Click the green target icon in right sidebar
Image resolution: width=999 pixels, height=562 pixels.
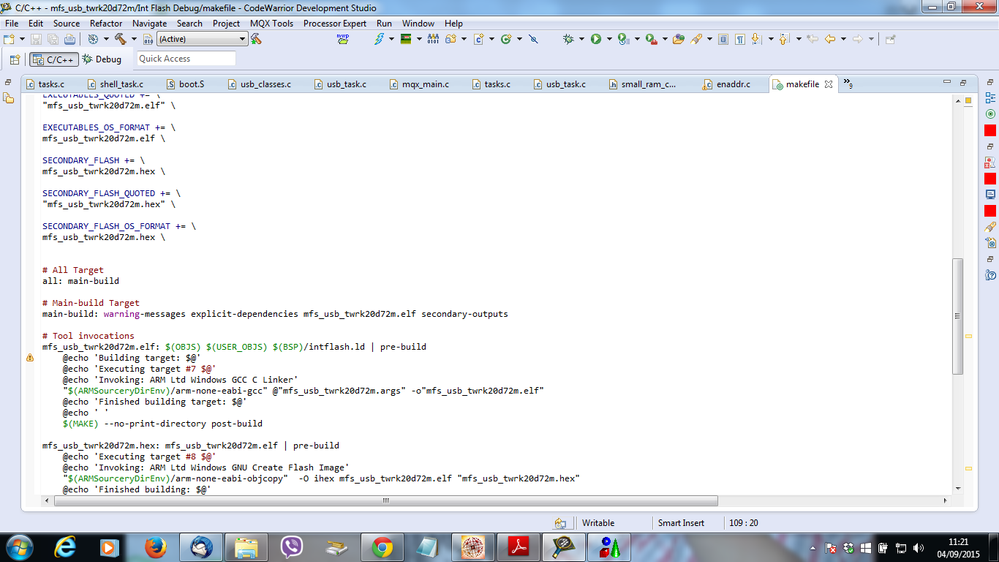990,114
